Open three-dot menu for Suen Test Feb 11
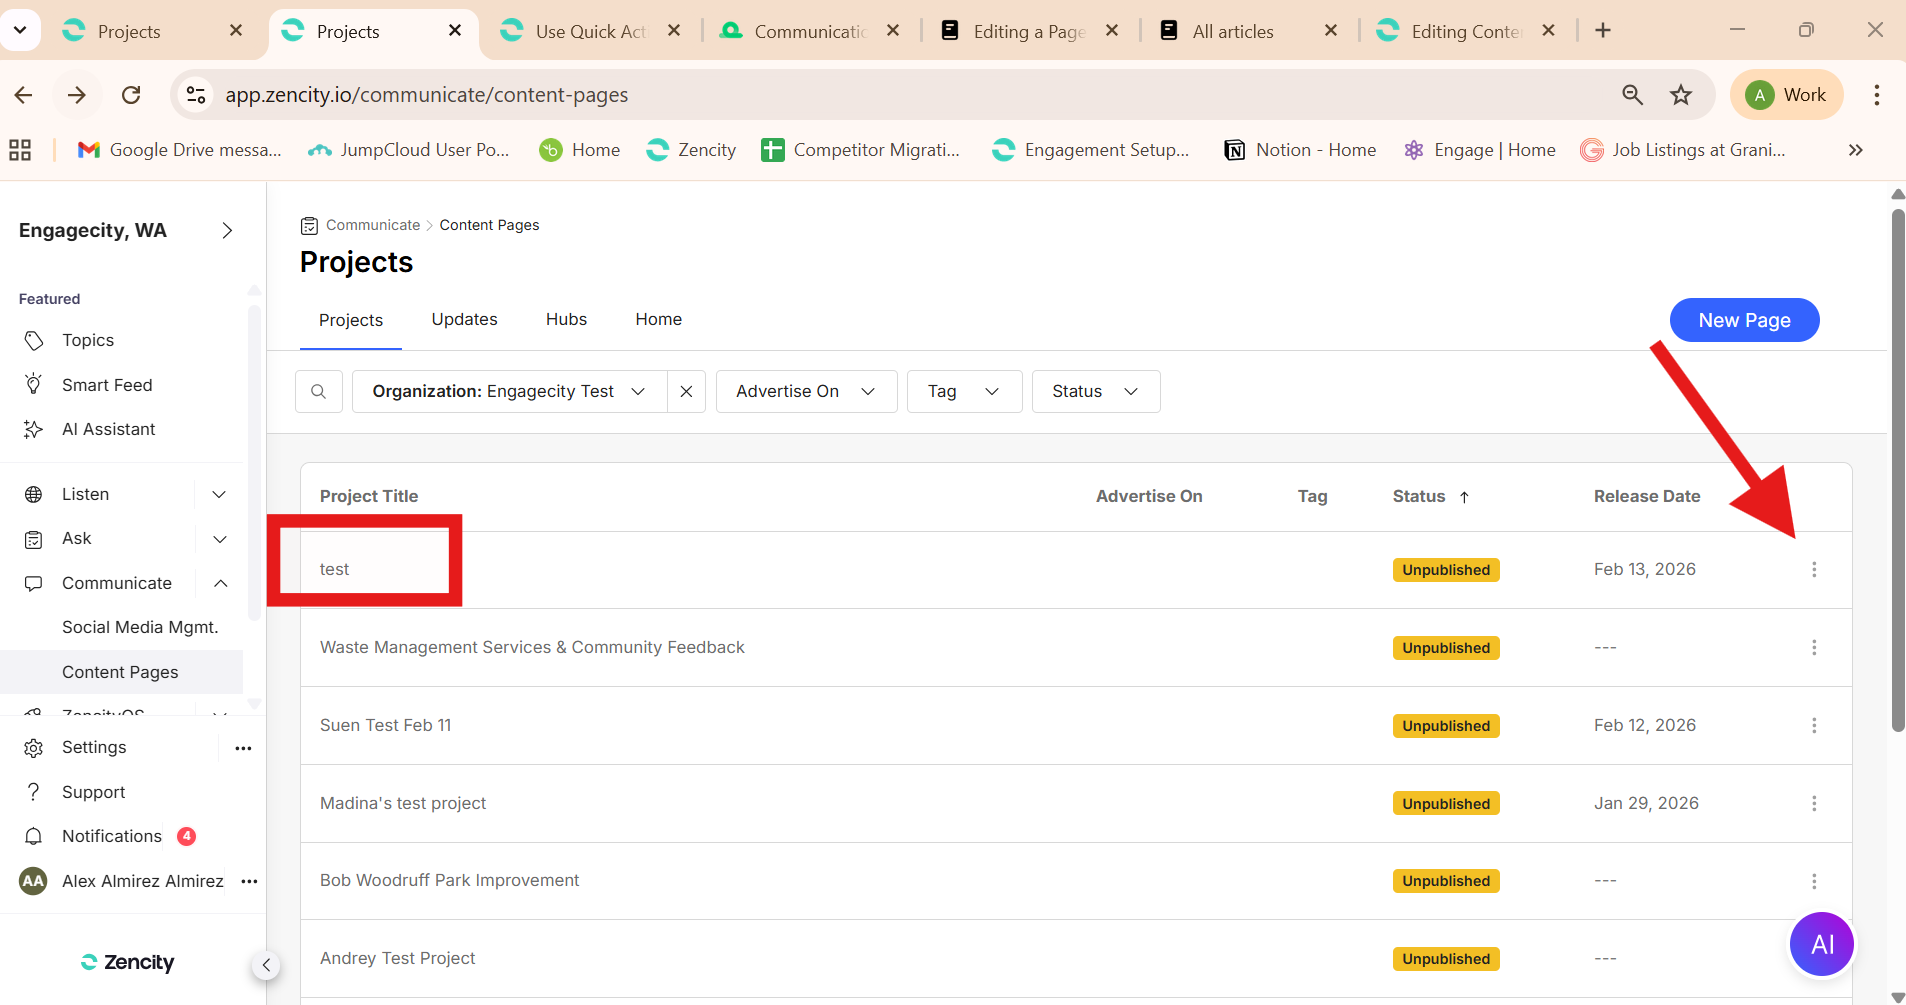The height and width of the screenshot is (1005, 1906). click(x=1814, y=725)
